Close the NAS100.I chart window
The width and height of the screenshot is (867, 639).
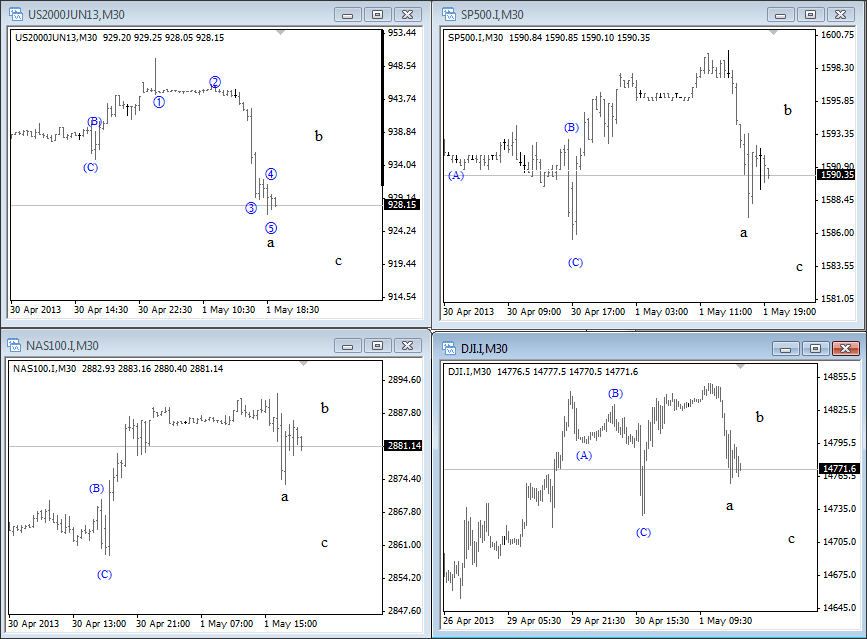tap(408, 345)
